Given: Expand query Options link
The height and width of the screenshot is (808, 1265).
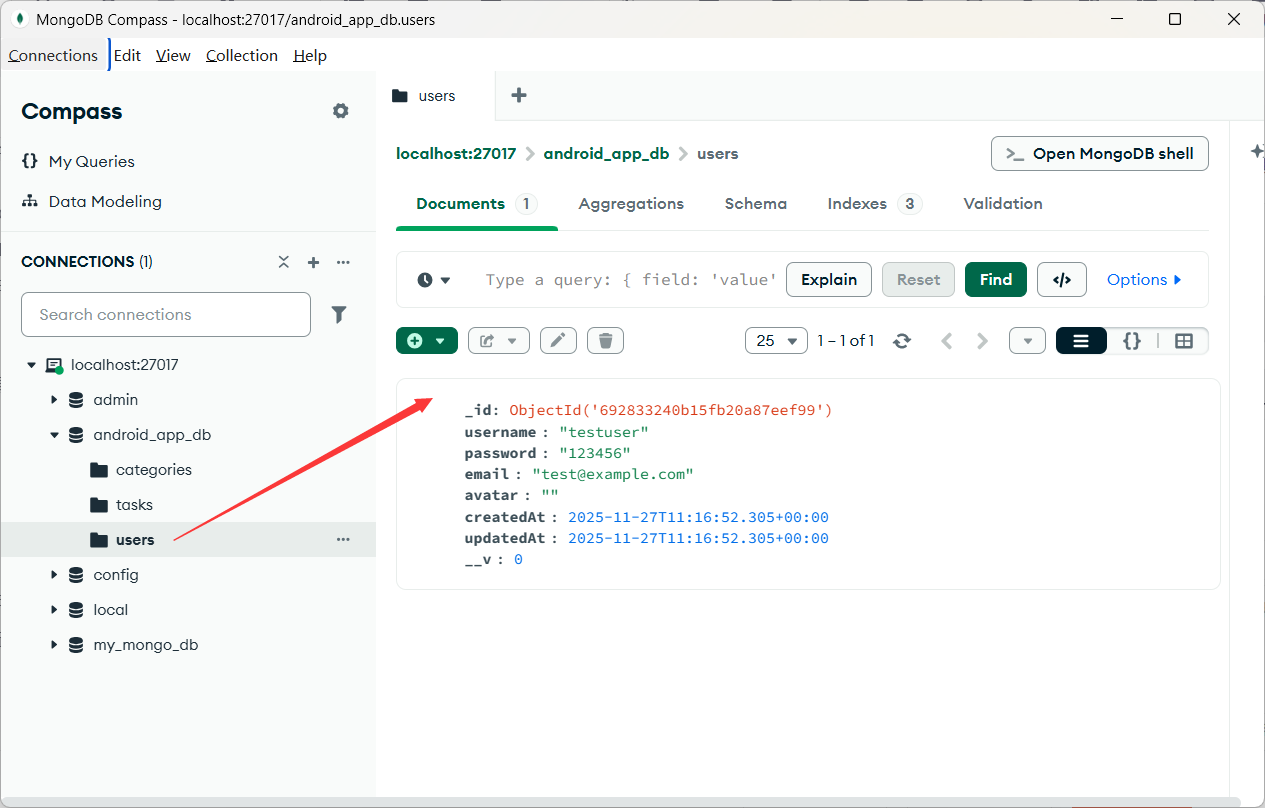Looking at the screenshot, I should 1144,280.
